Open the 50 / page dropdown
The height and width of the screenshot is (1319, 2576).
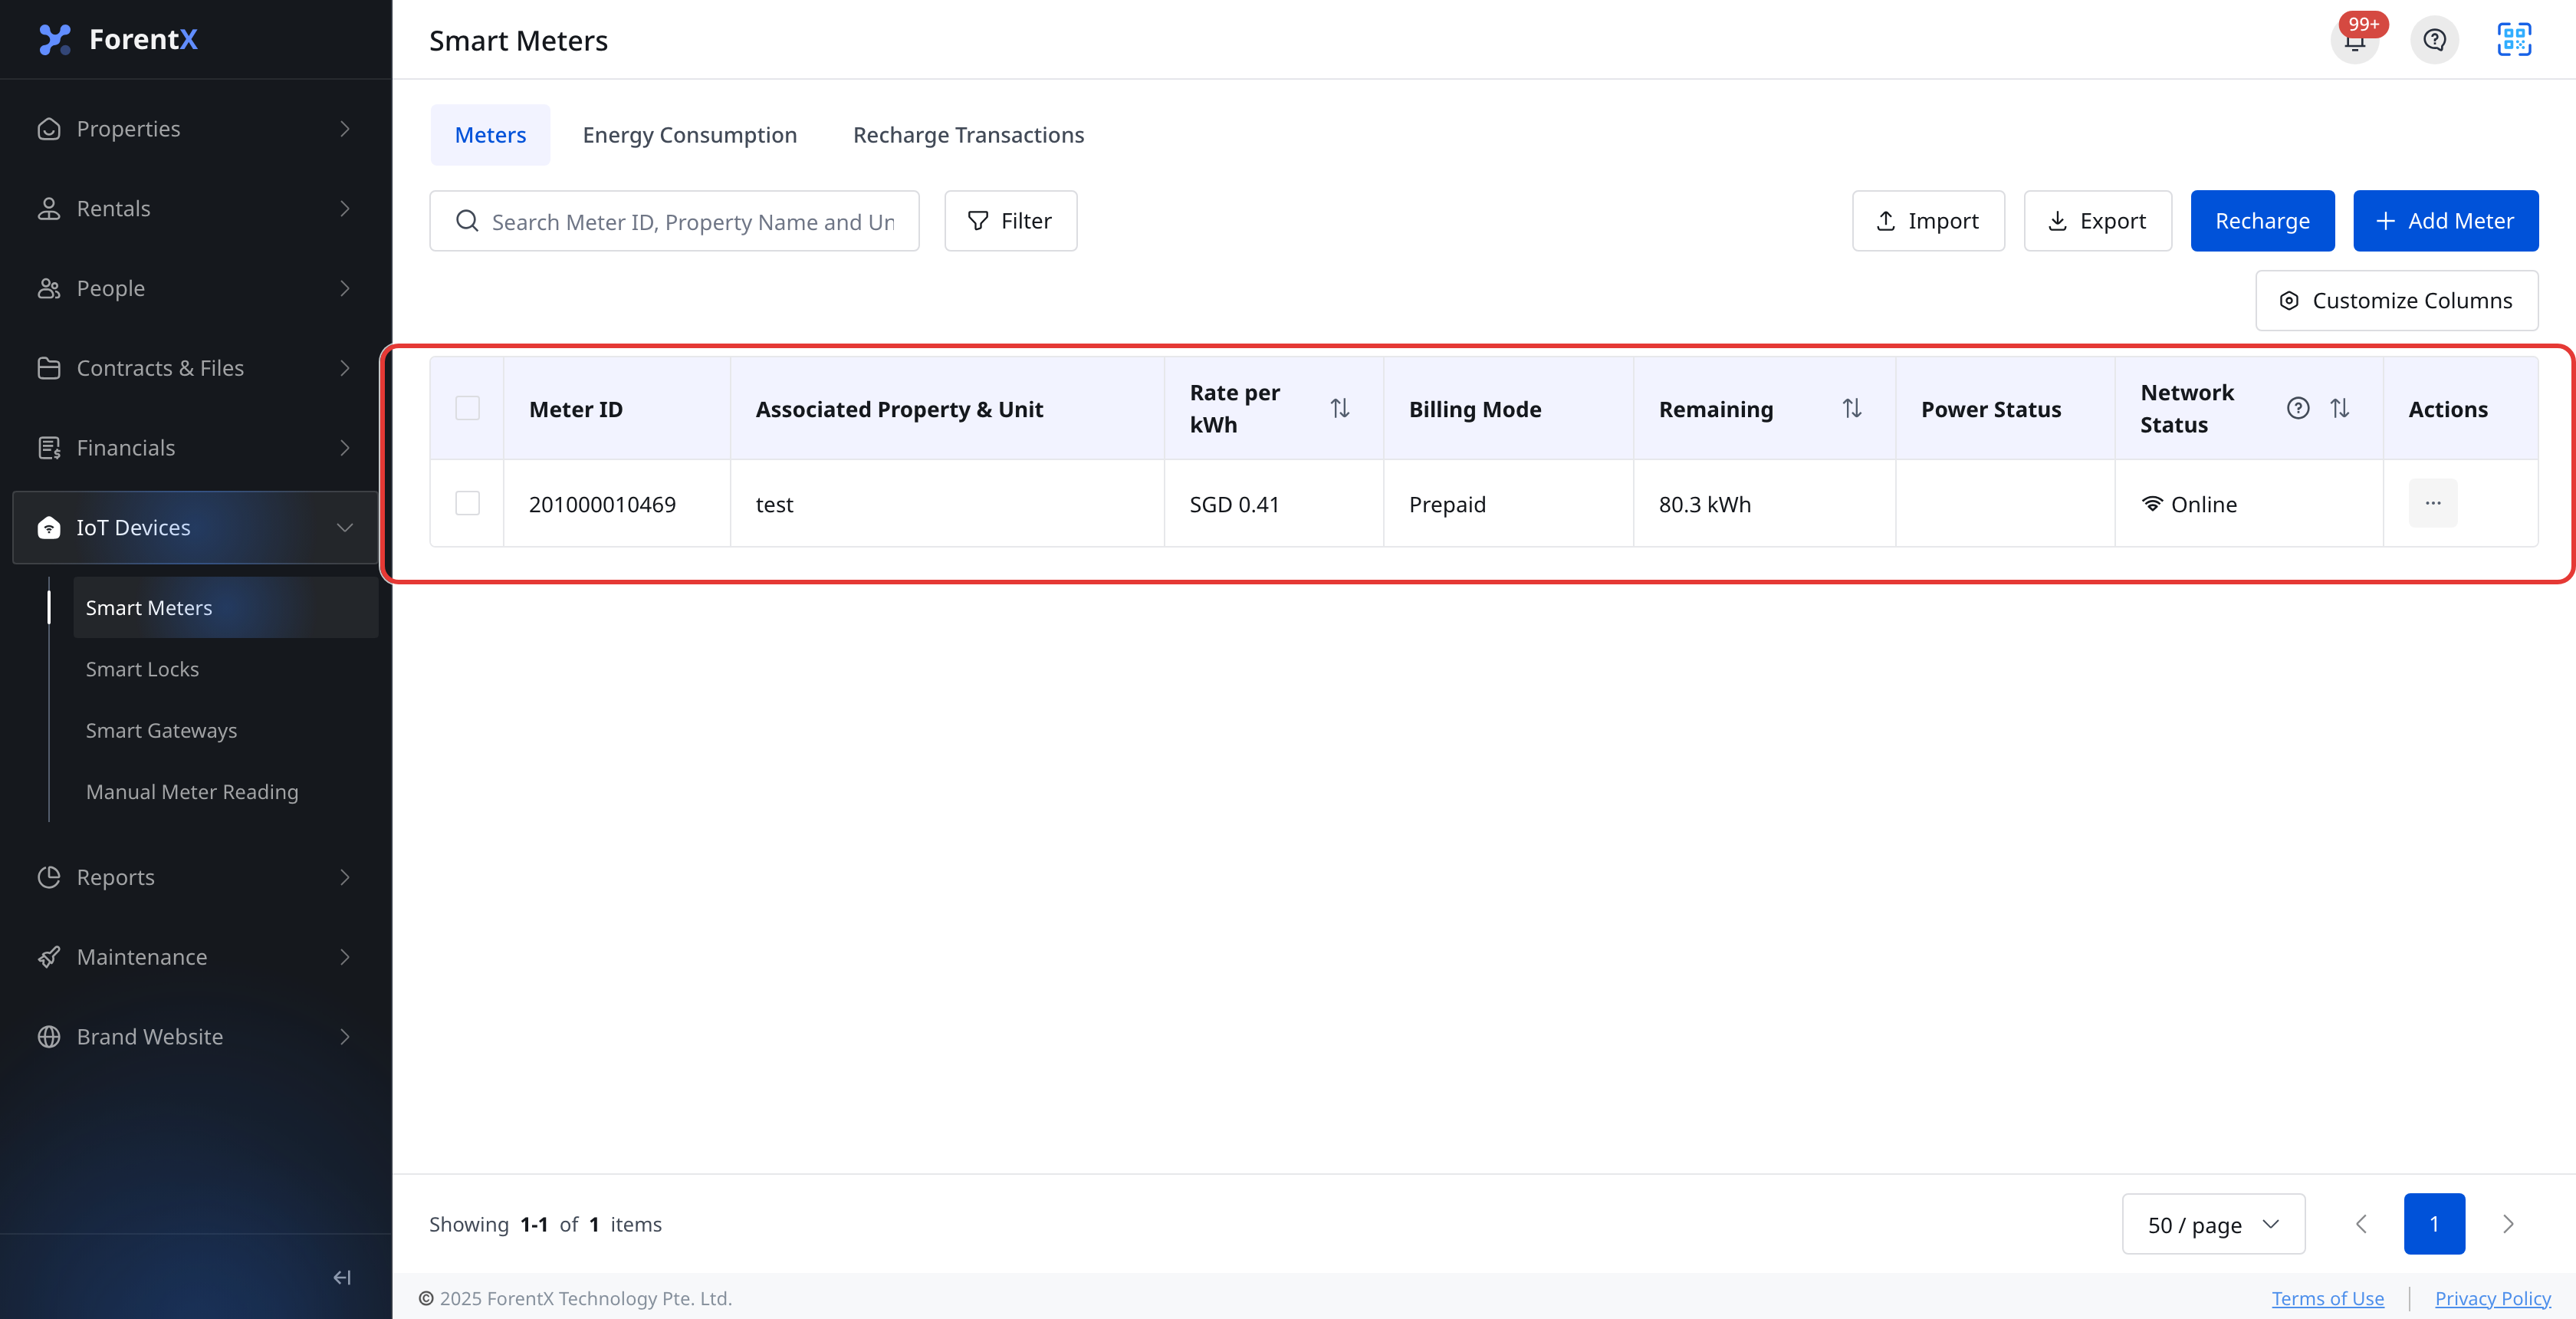click(x=2213, y=1224)
